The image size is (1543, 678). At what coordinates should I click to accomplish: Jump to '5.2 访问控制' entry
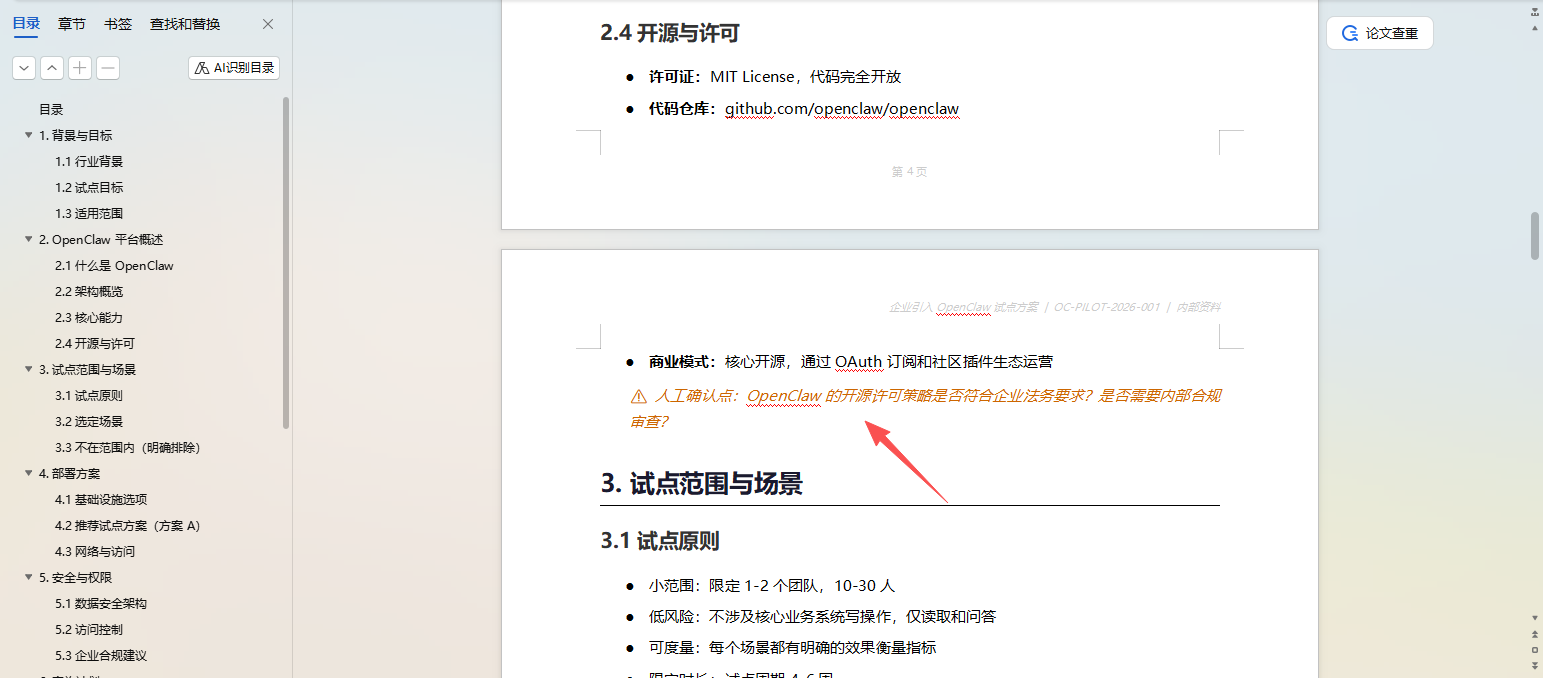coord(89,630)
